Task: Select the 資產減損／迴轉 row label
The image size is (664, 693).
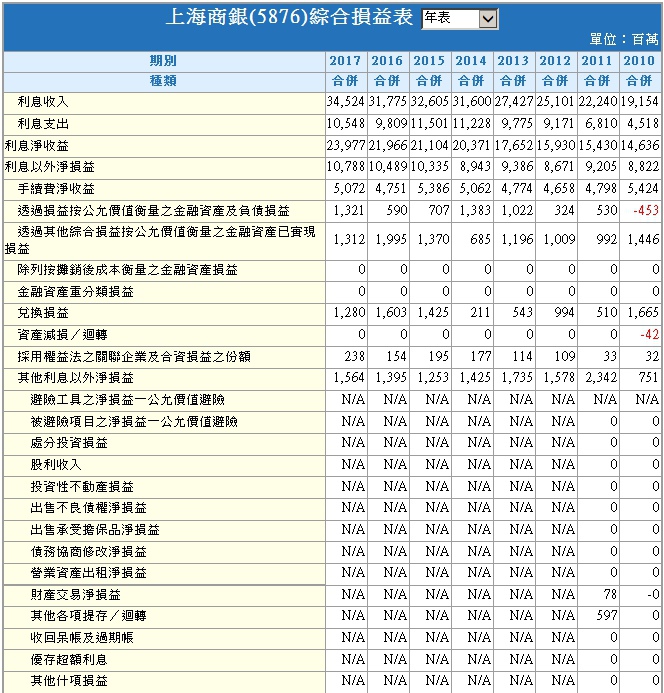Action: click(x=62, y=335)
